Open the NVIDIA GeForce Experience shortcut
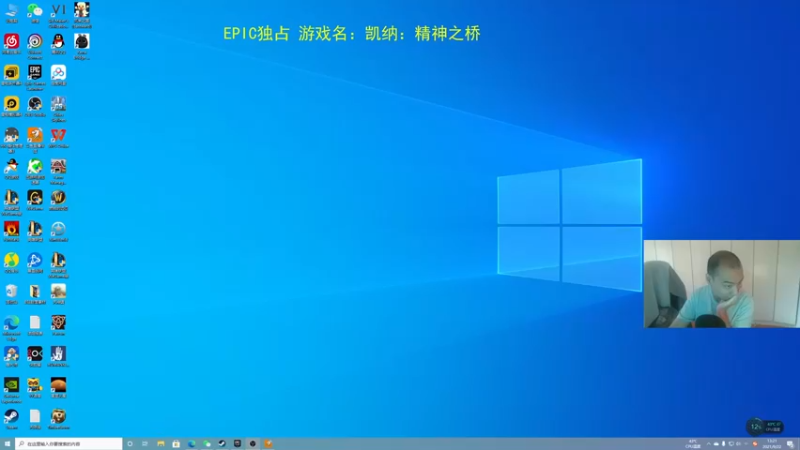800x450 pixels. click(x=11, y=390)
